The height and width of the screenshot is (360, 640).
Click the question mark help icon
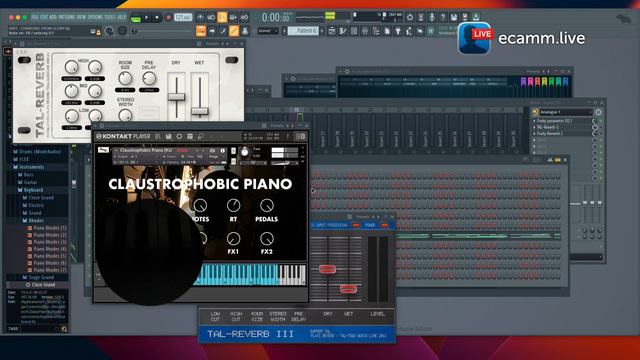click(443, 17)
